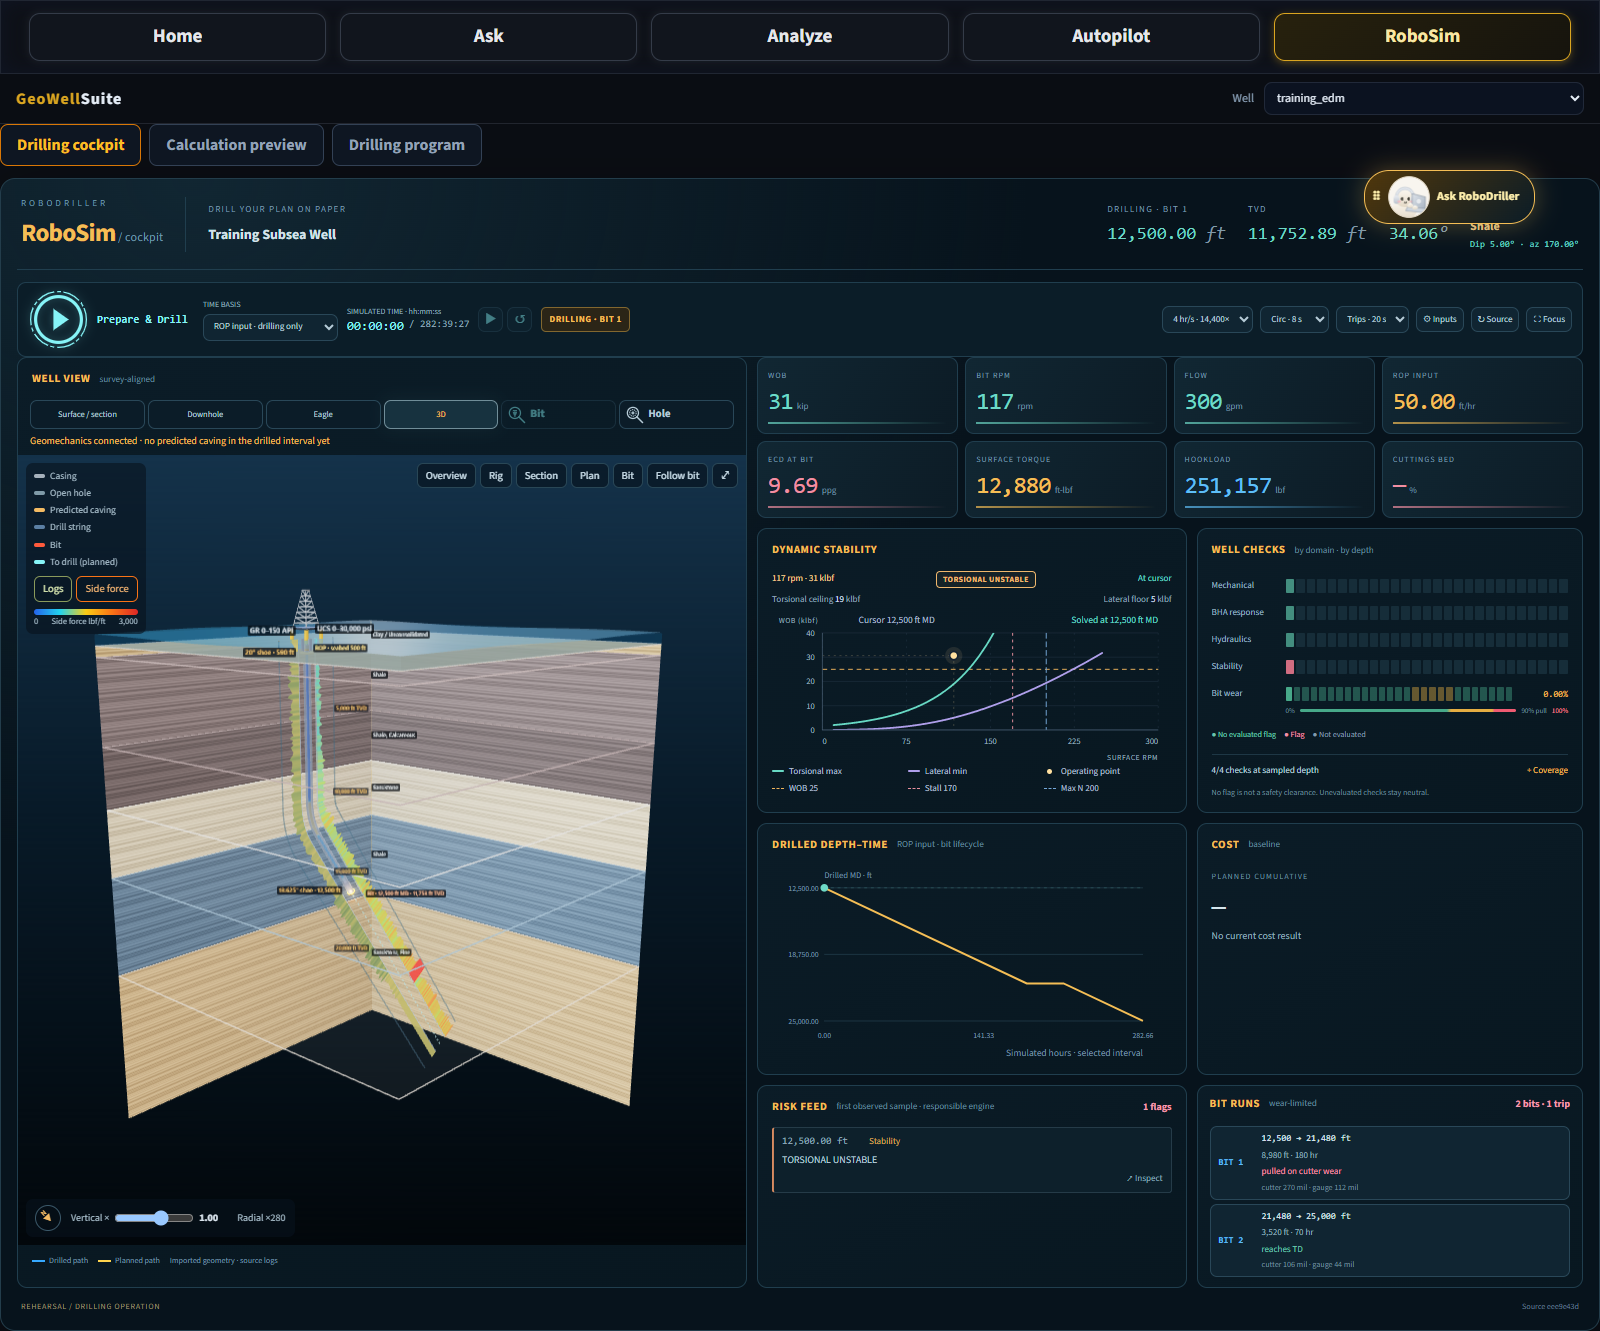The image size is (1600, 1331).
Task: Toggle Casing legend visibility
Action: 56,476
